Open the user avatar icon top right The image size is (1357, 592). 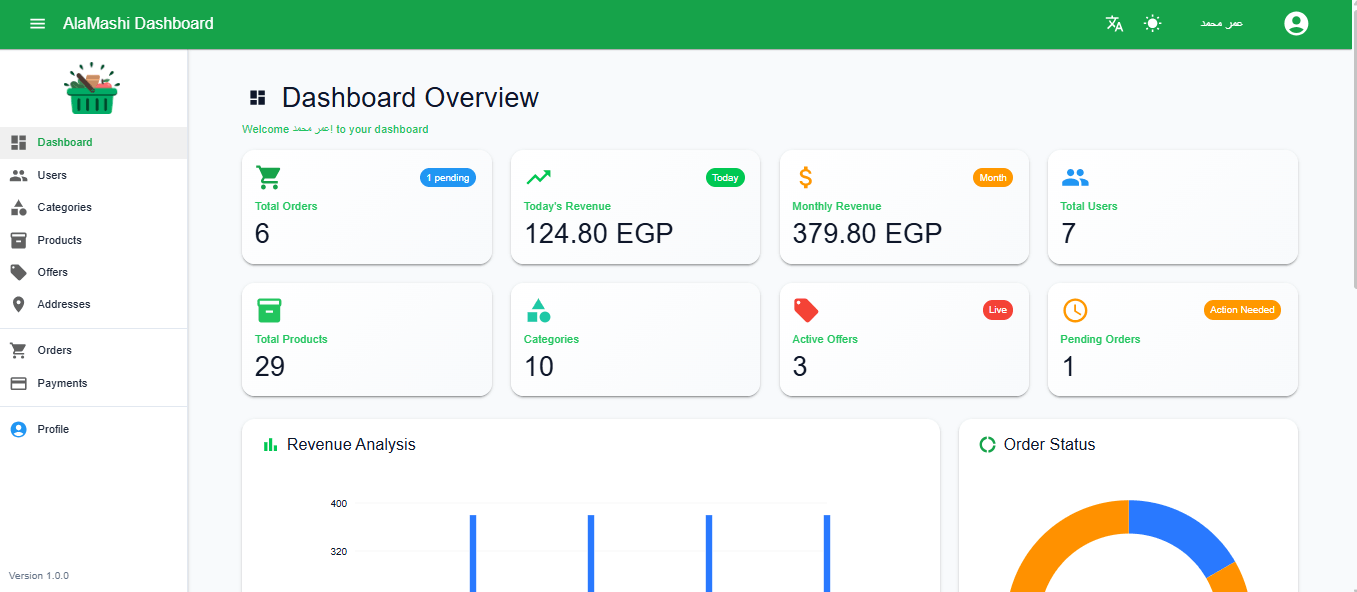coord(1296,23)
